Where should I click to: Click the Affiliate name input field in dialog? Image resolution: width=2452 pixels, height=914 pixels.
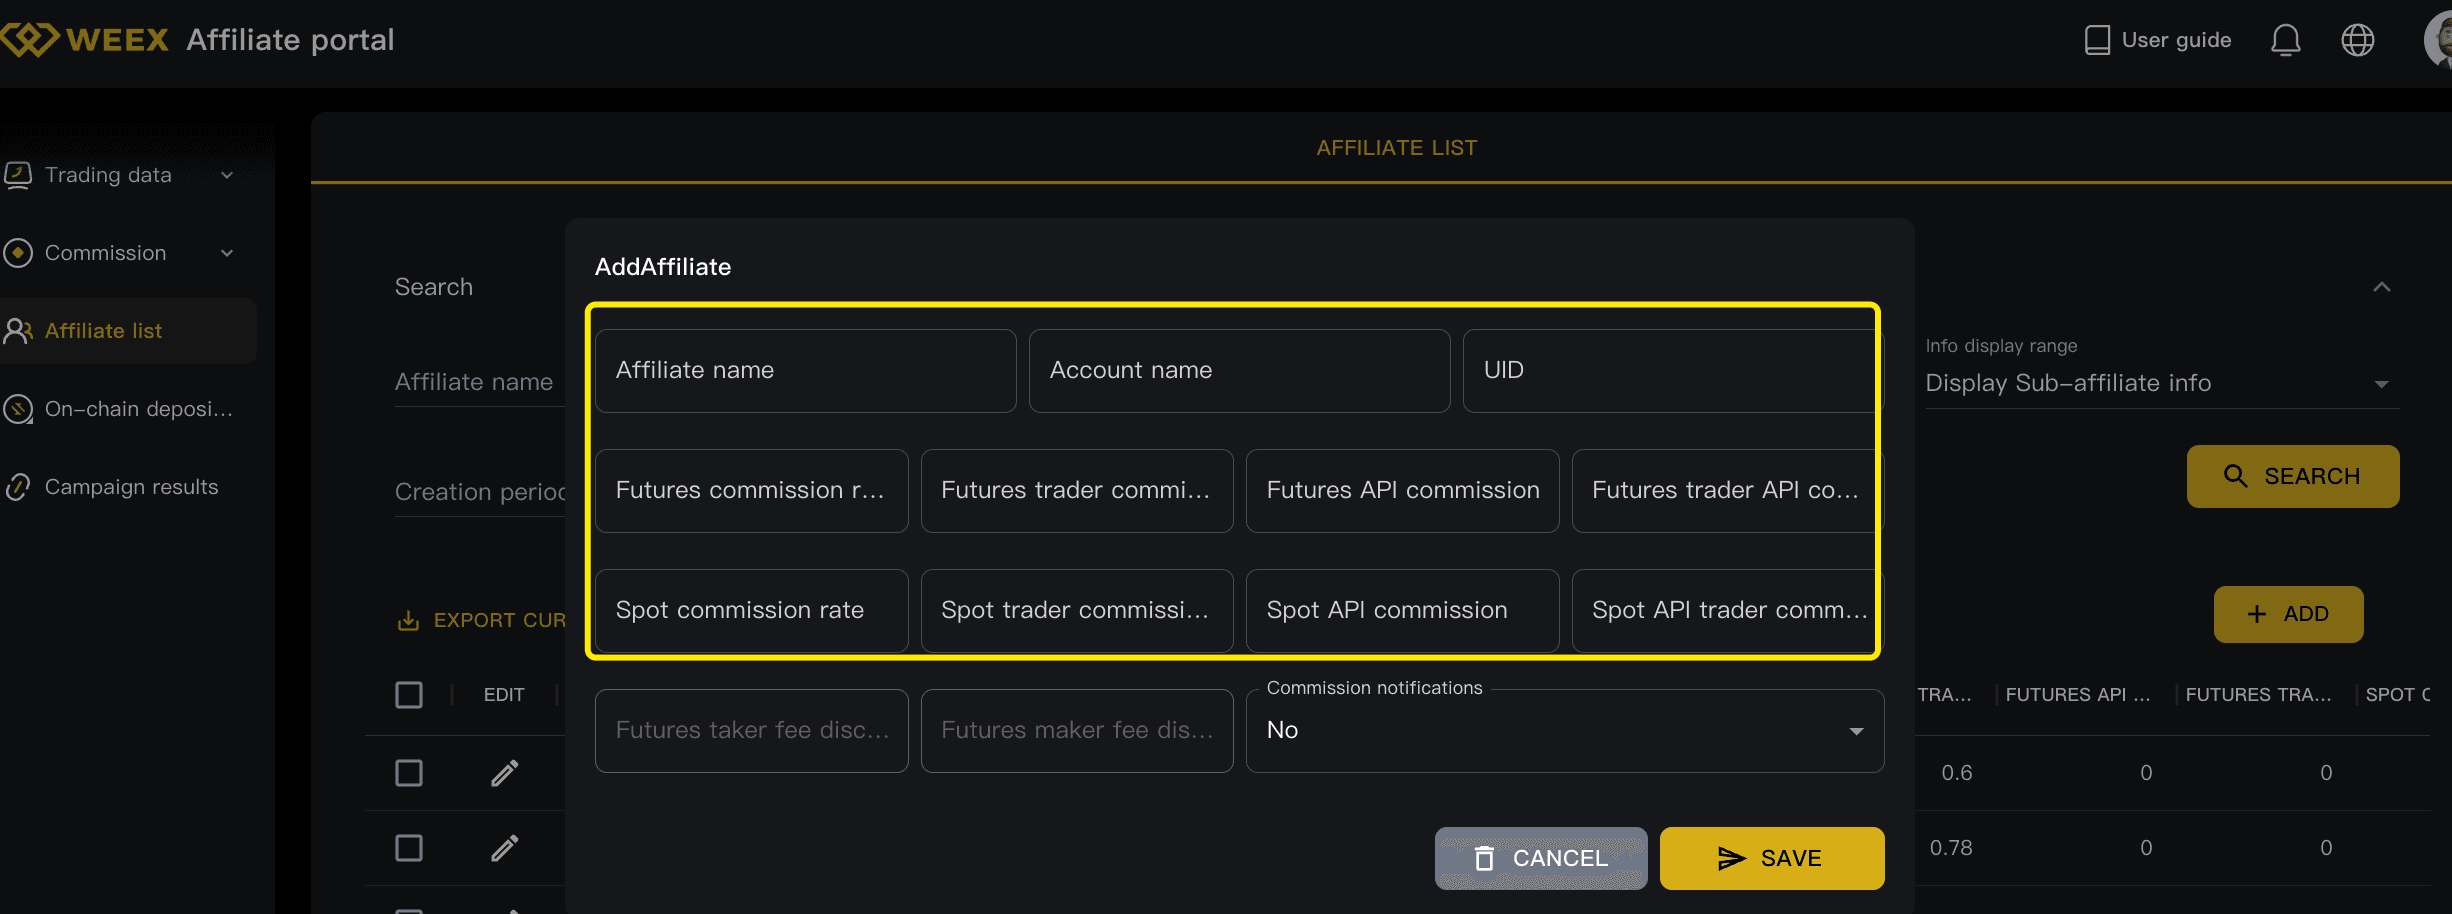coord(805,371)
